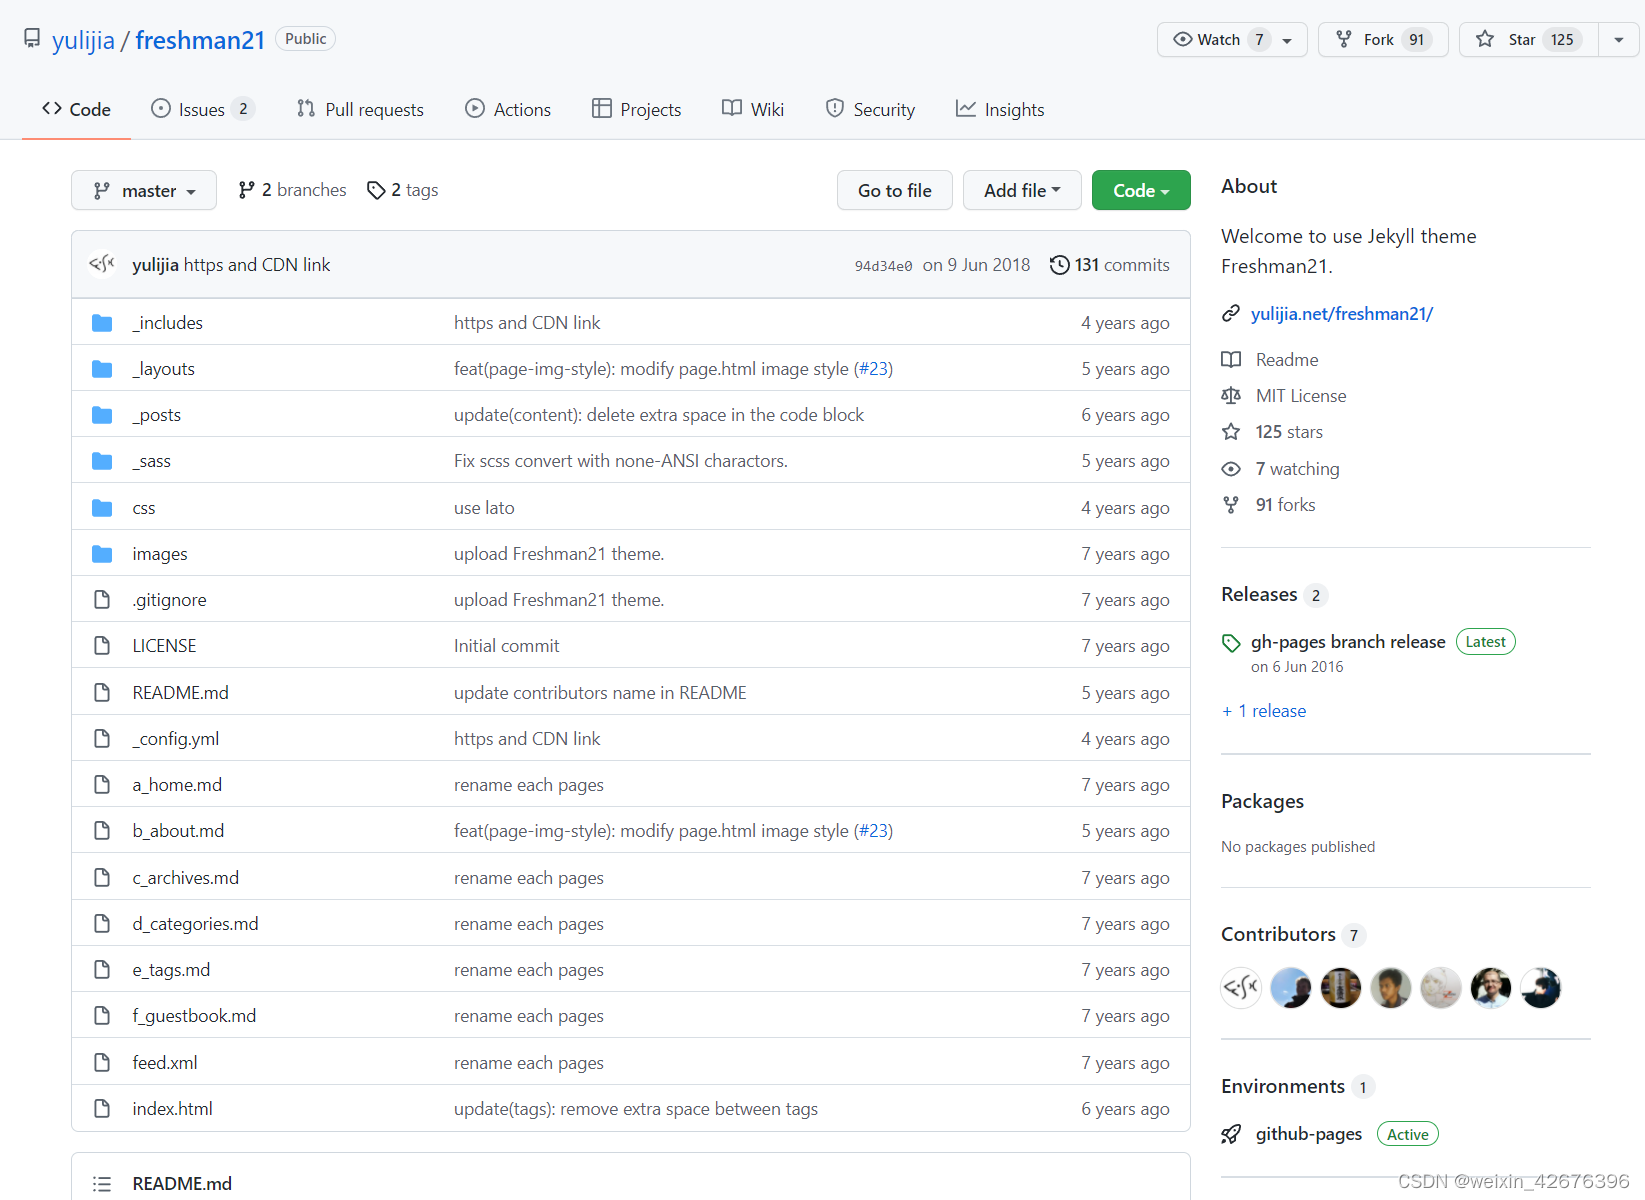1645x1200 pixels.
Task: Click the README.md row file icon
Action: tap(102, 692)
